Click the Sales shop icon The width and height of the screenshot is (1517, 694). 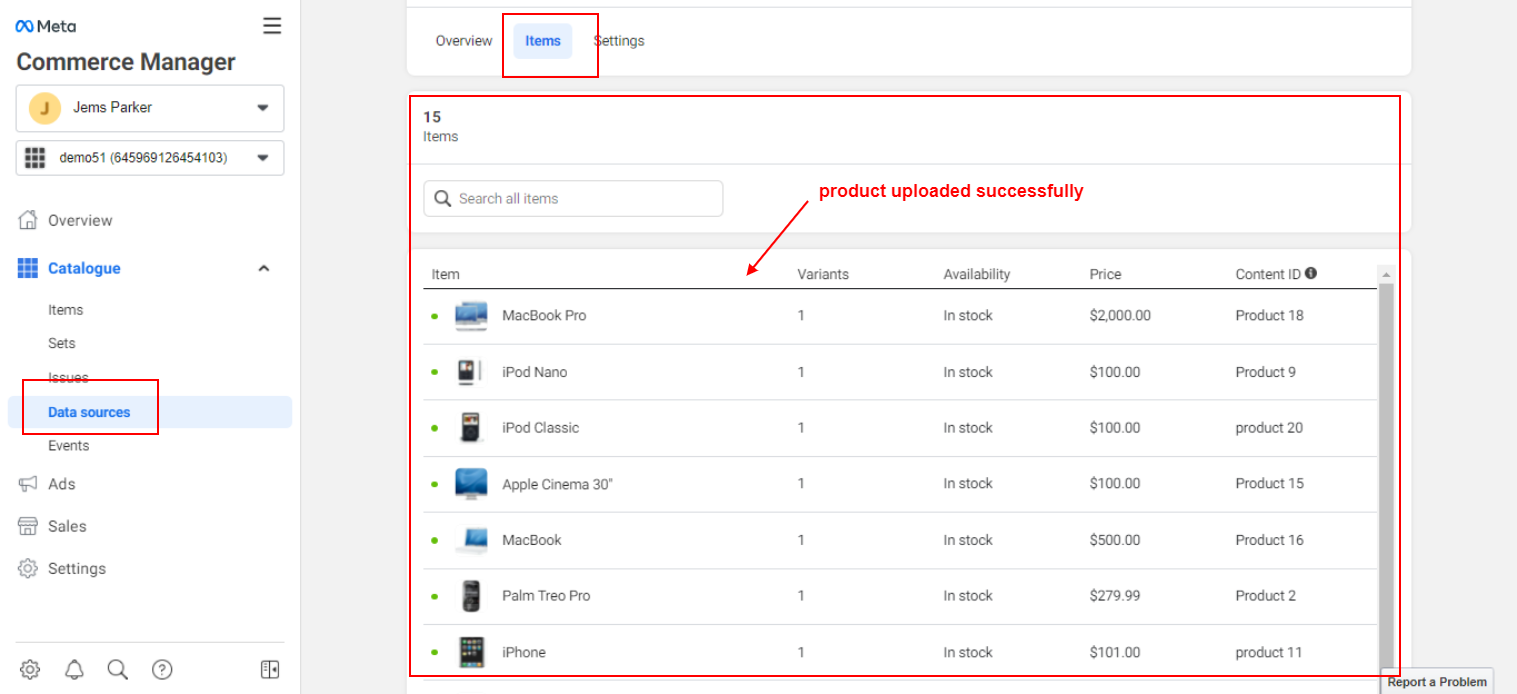click(x=28, y=526)
